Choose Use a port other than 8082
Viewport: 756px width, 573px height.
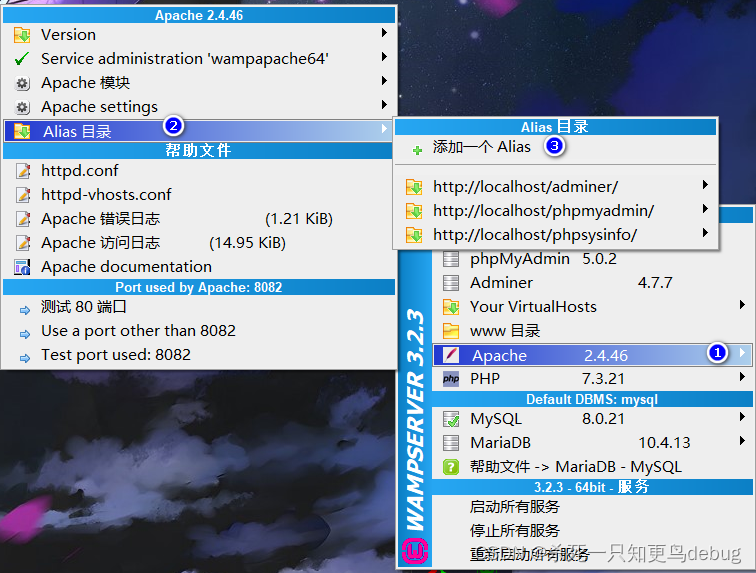(199, 331)
